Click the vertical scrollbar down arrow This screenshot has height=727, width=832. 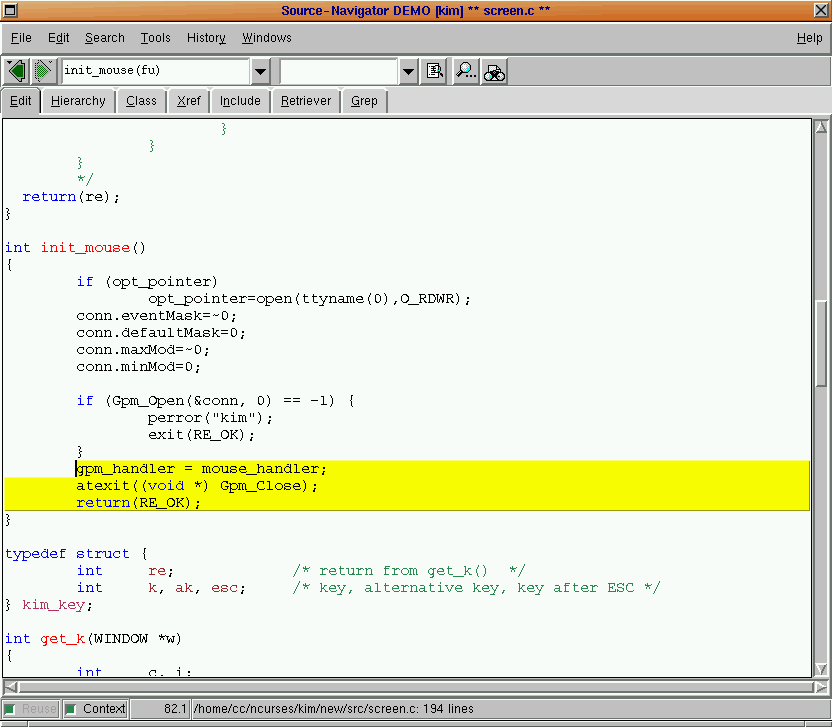821,669
